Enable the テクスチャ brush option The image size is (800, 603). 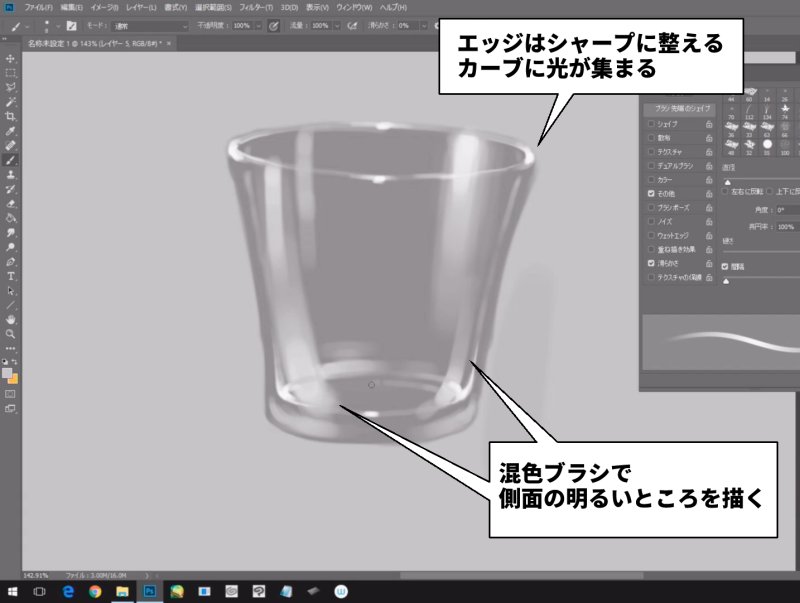(650, 149)
